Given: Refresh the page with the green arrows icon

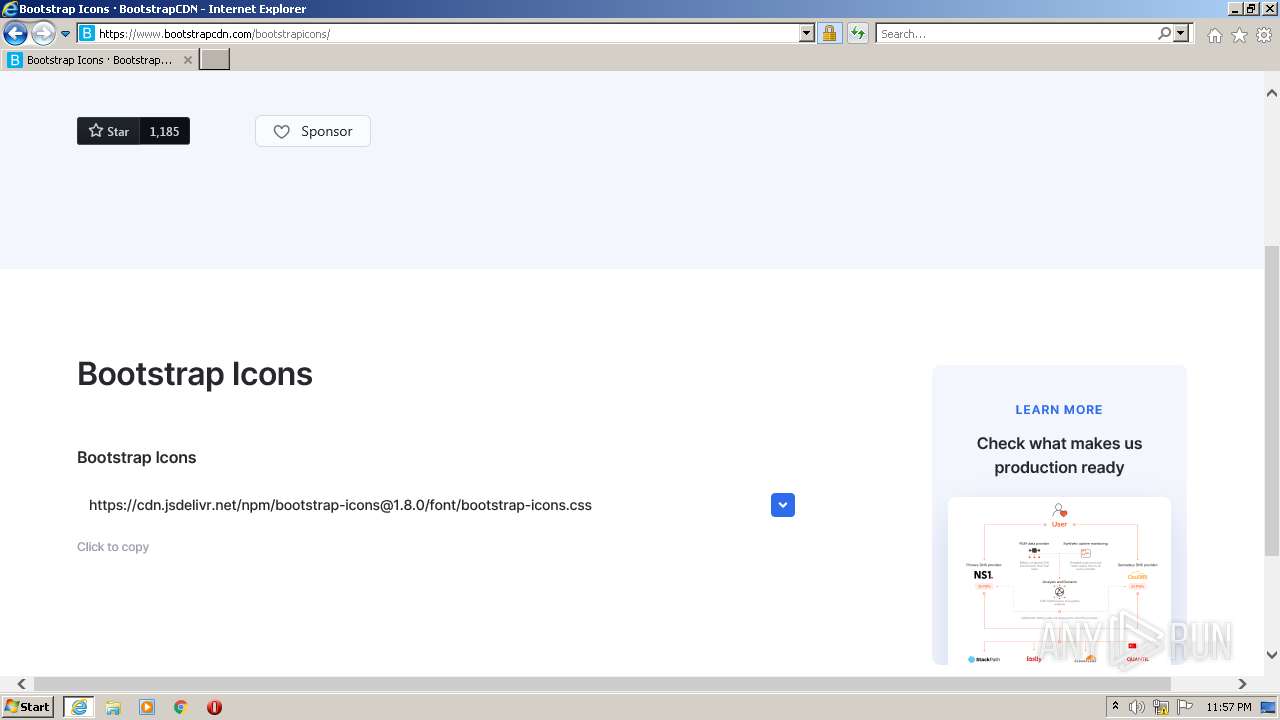Looking at the screenshot, I should tap(858, 34).
